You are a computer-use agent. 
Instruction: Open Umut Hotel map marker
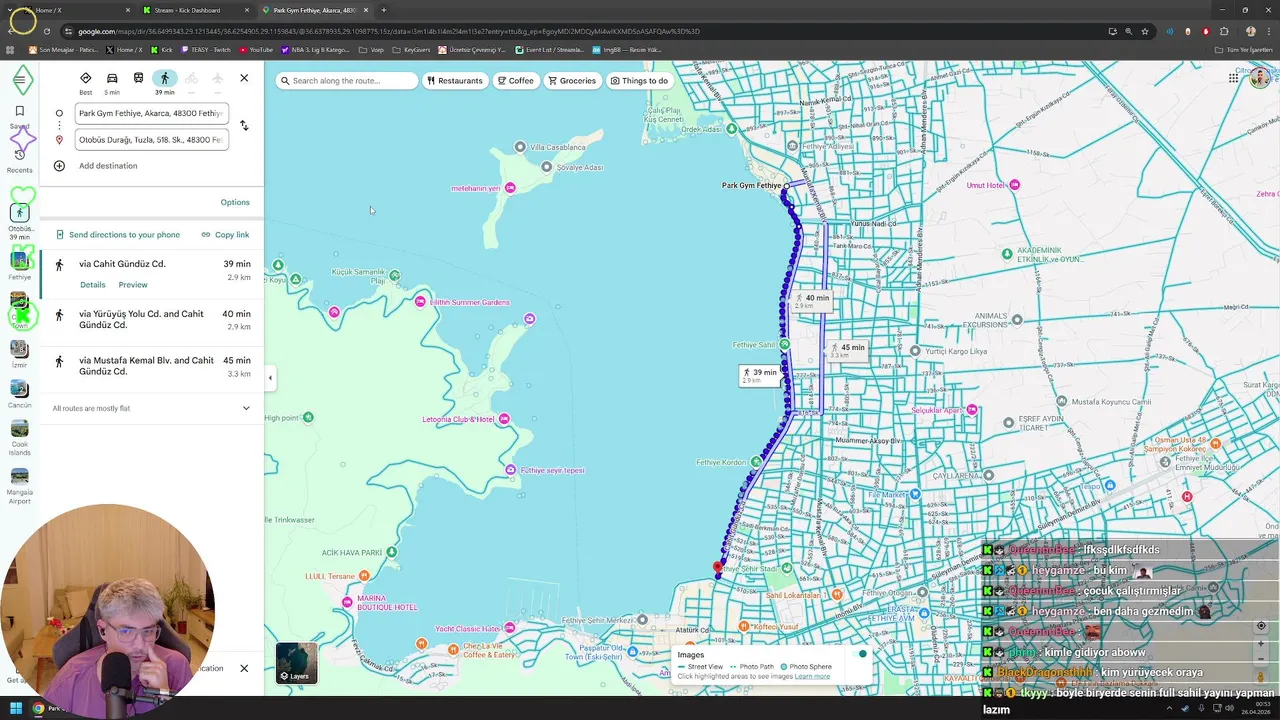(x=1015, y=185)
